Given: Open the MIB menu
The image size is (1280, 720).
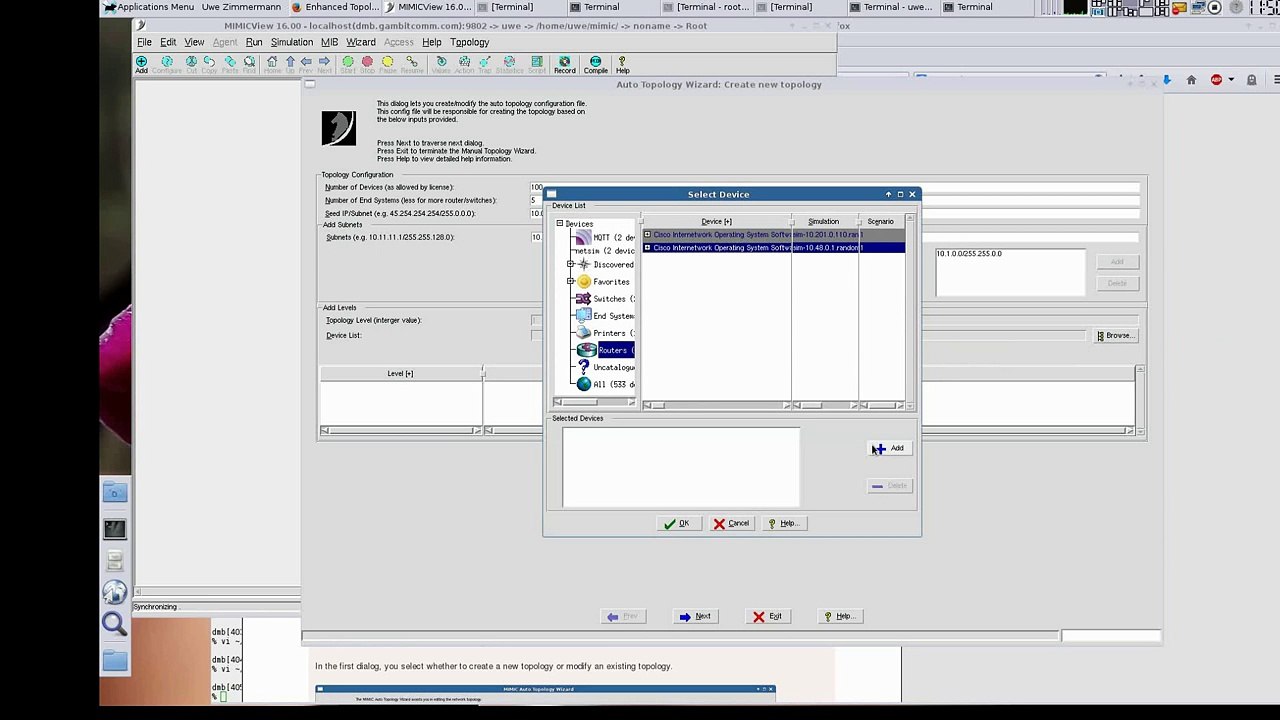Looking at the screenshot, I should [x=329, y=42].
